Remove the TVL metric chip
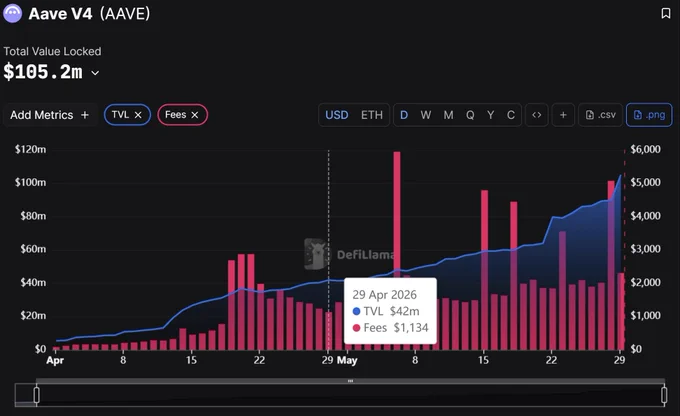This screenshot has height=416, width=680. coord(138,115)
